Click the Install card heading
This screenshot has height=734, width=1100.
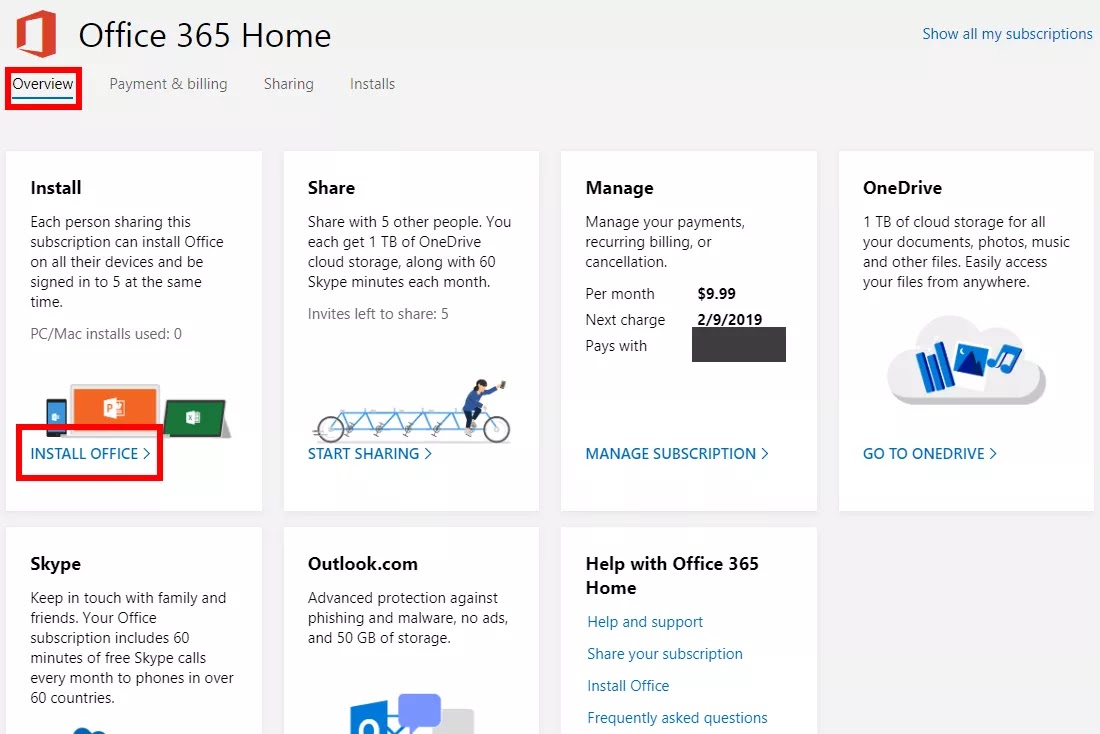55,188
